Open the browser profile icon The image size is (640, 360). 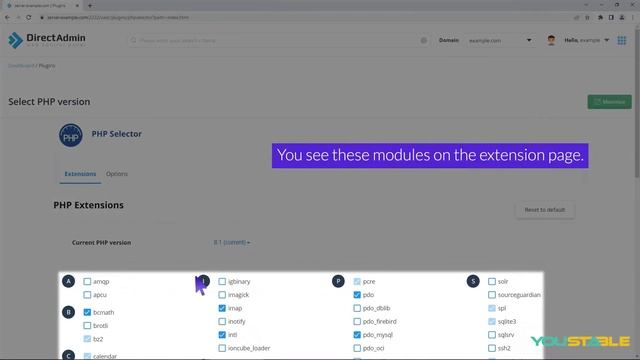click(x=622, y=18)
